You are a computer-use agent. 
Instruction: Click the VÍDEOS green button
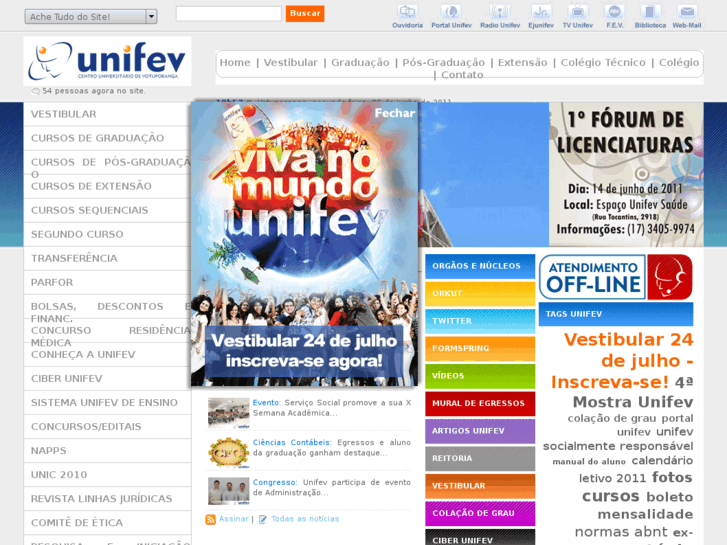(x=480, y=376)
